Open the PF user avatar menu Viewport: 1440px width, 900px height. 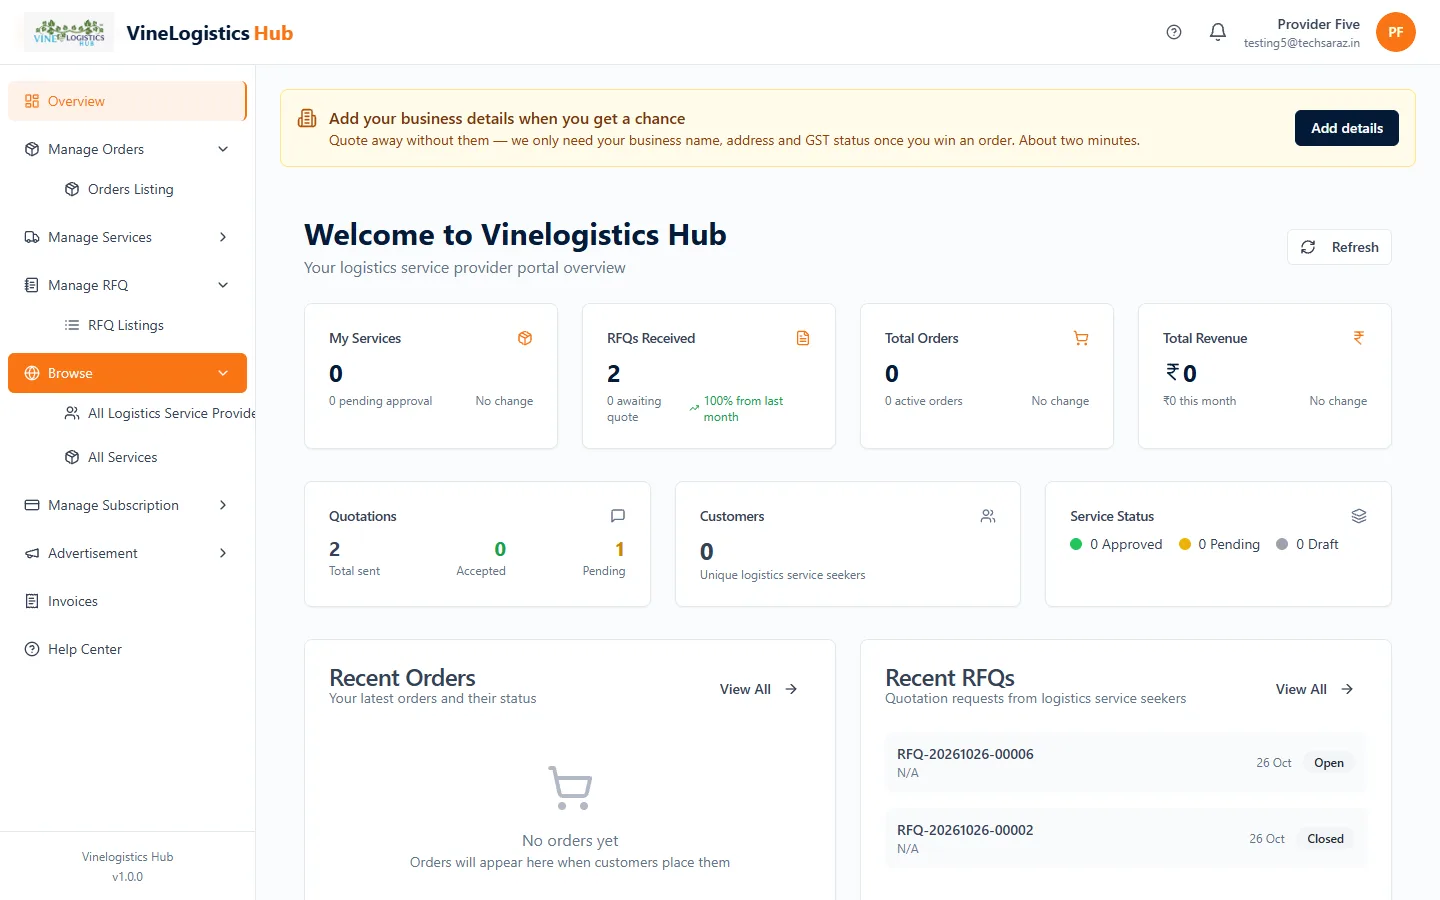(x=1396, y=32)
